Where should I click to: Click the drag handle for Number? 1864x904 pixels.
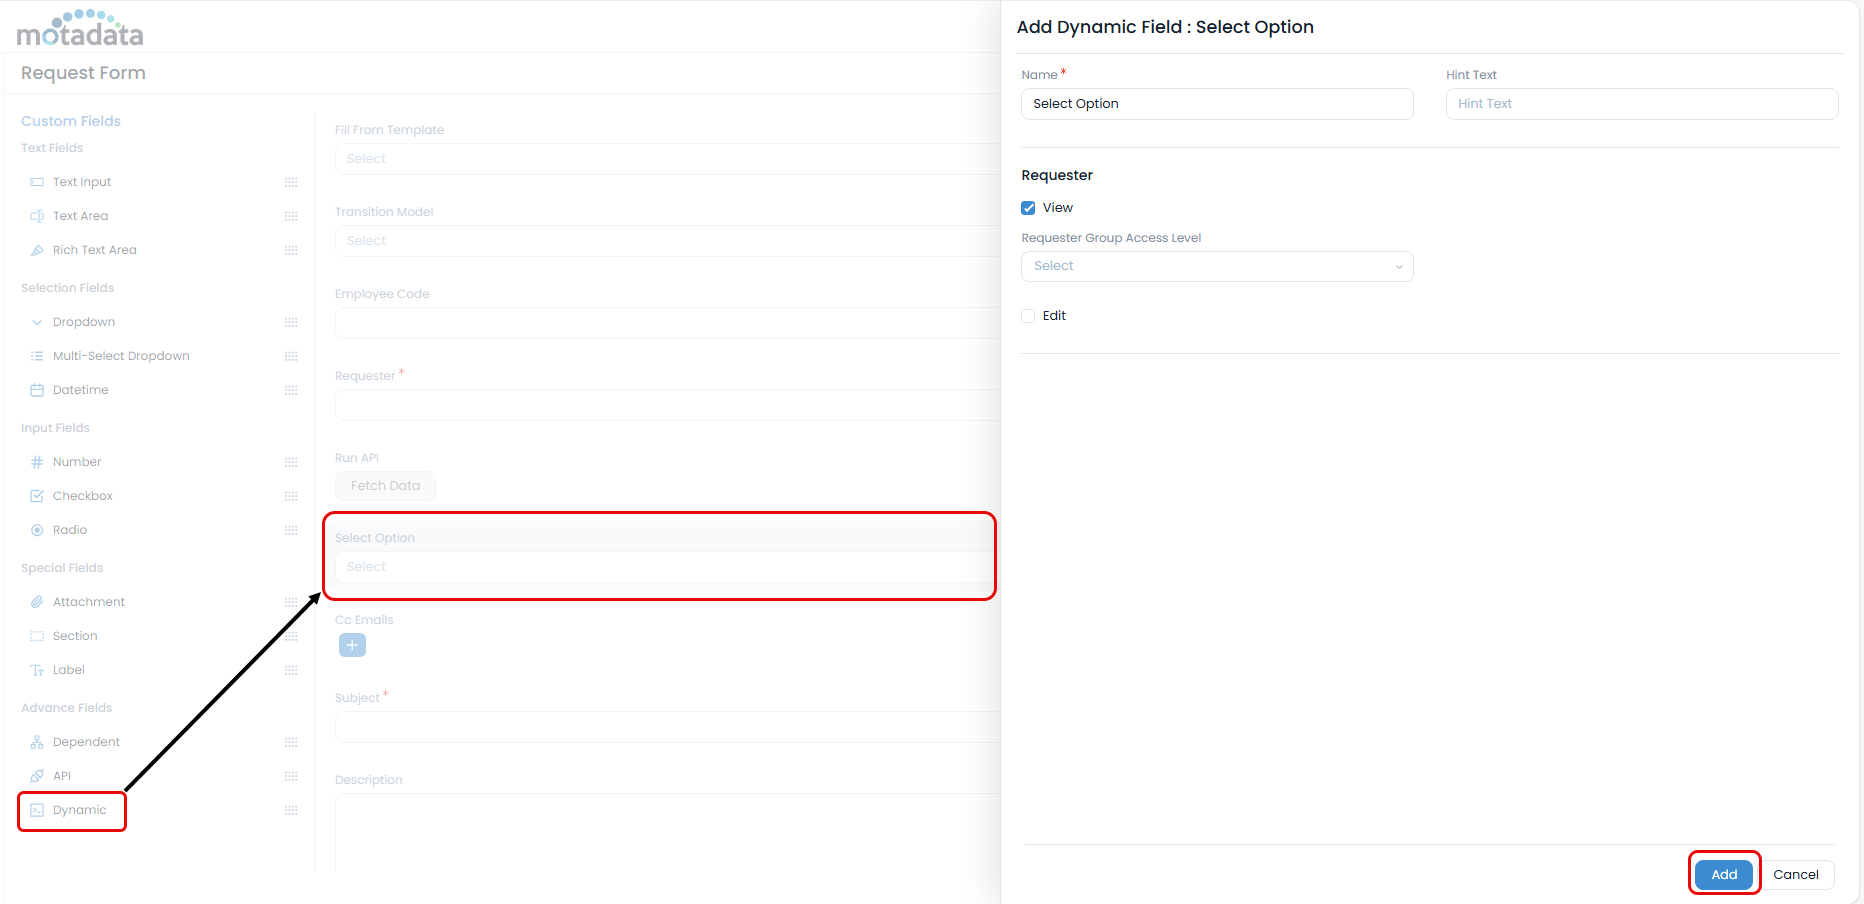click(x=291, y=462)
